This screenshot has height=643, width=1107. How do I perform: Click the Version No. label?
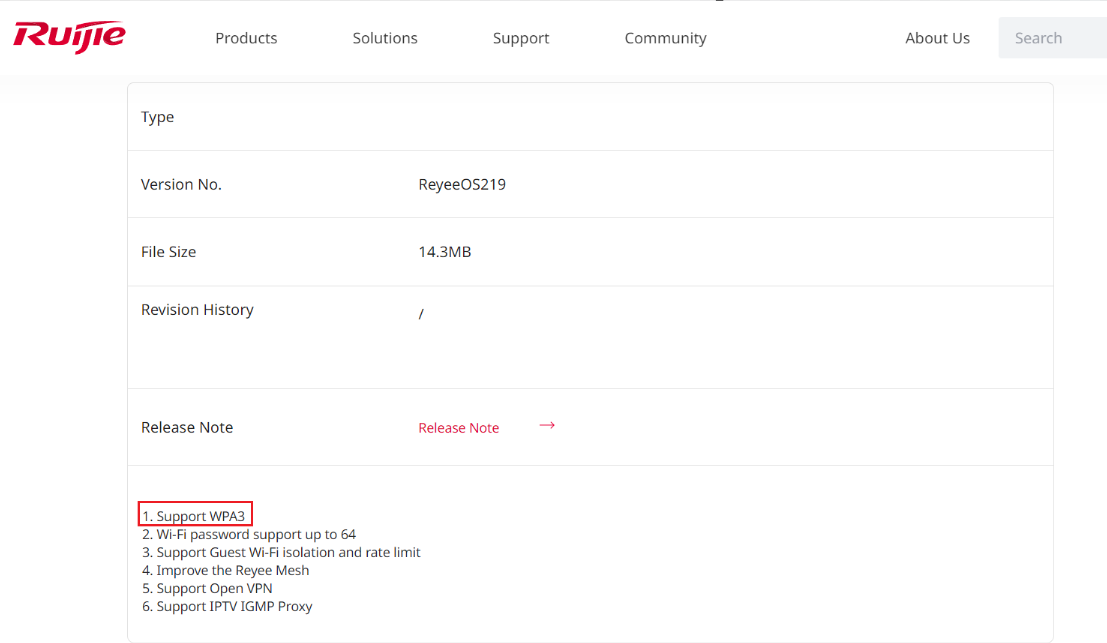coord(181,184)
